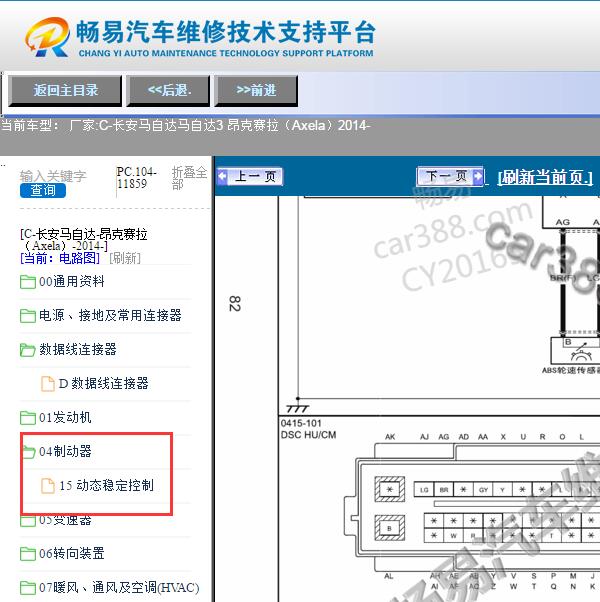Expand the 00通用资料 folder

pos(71,281)
